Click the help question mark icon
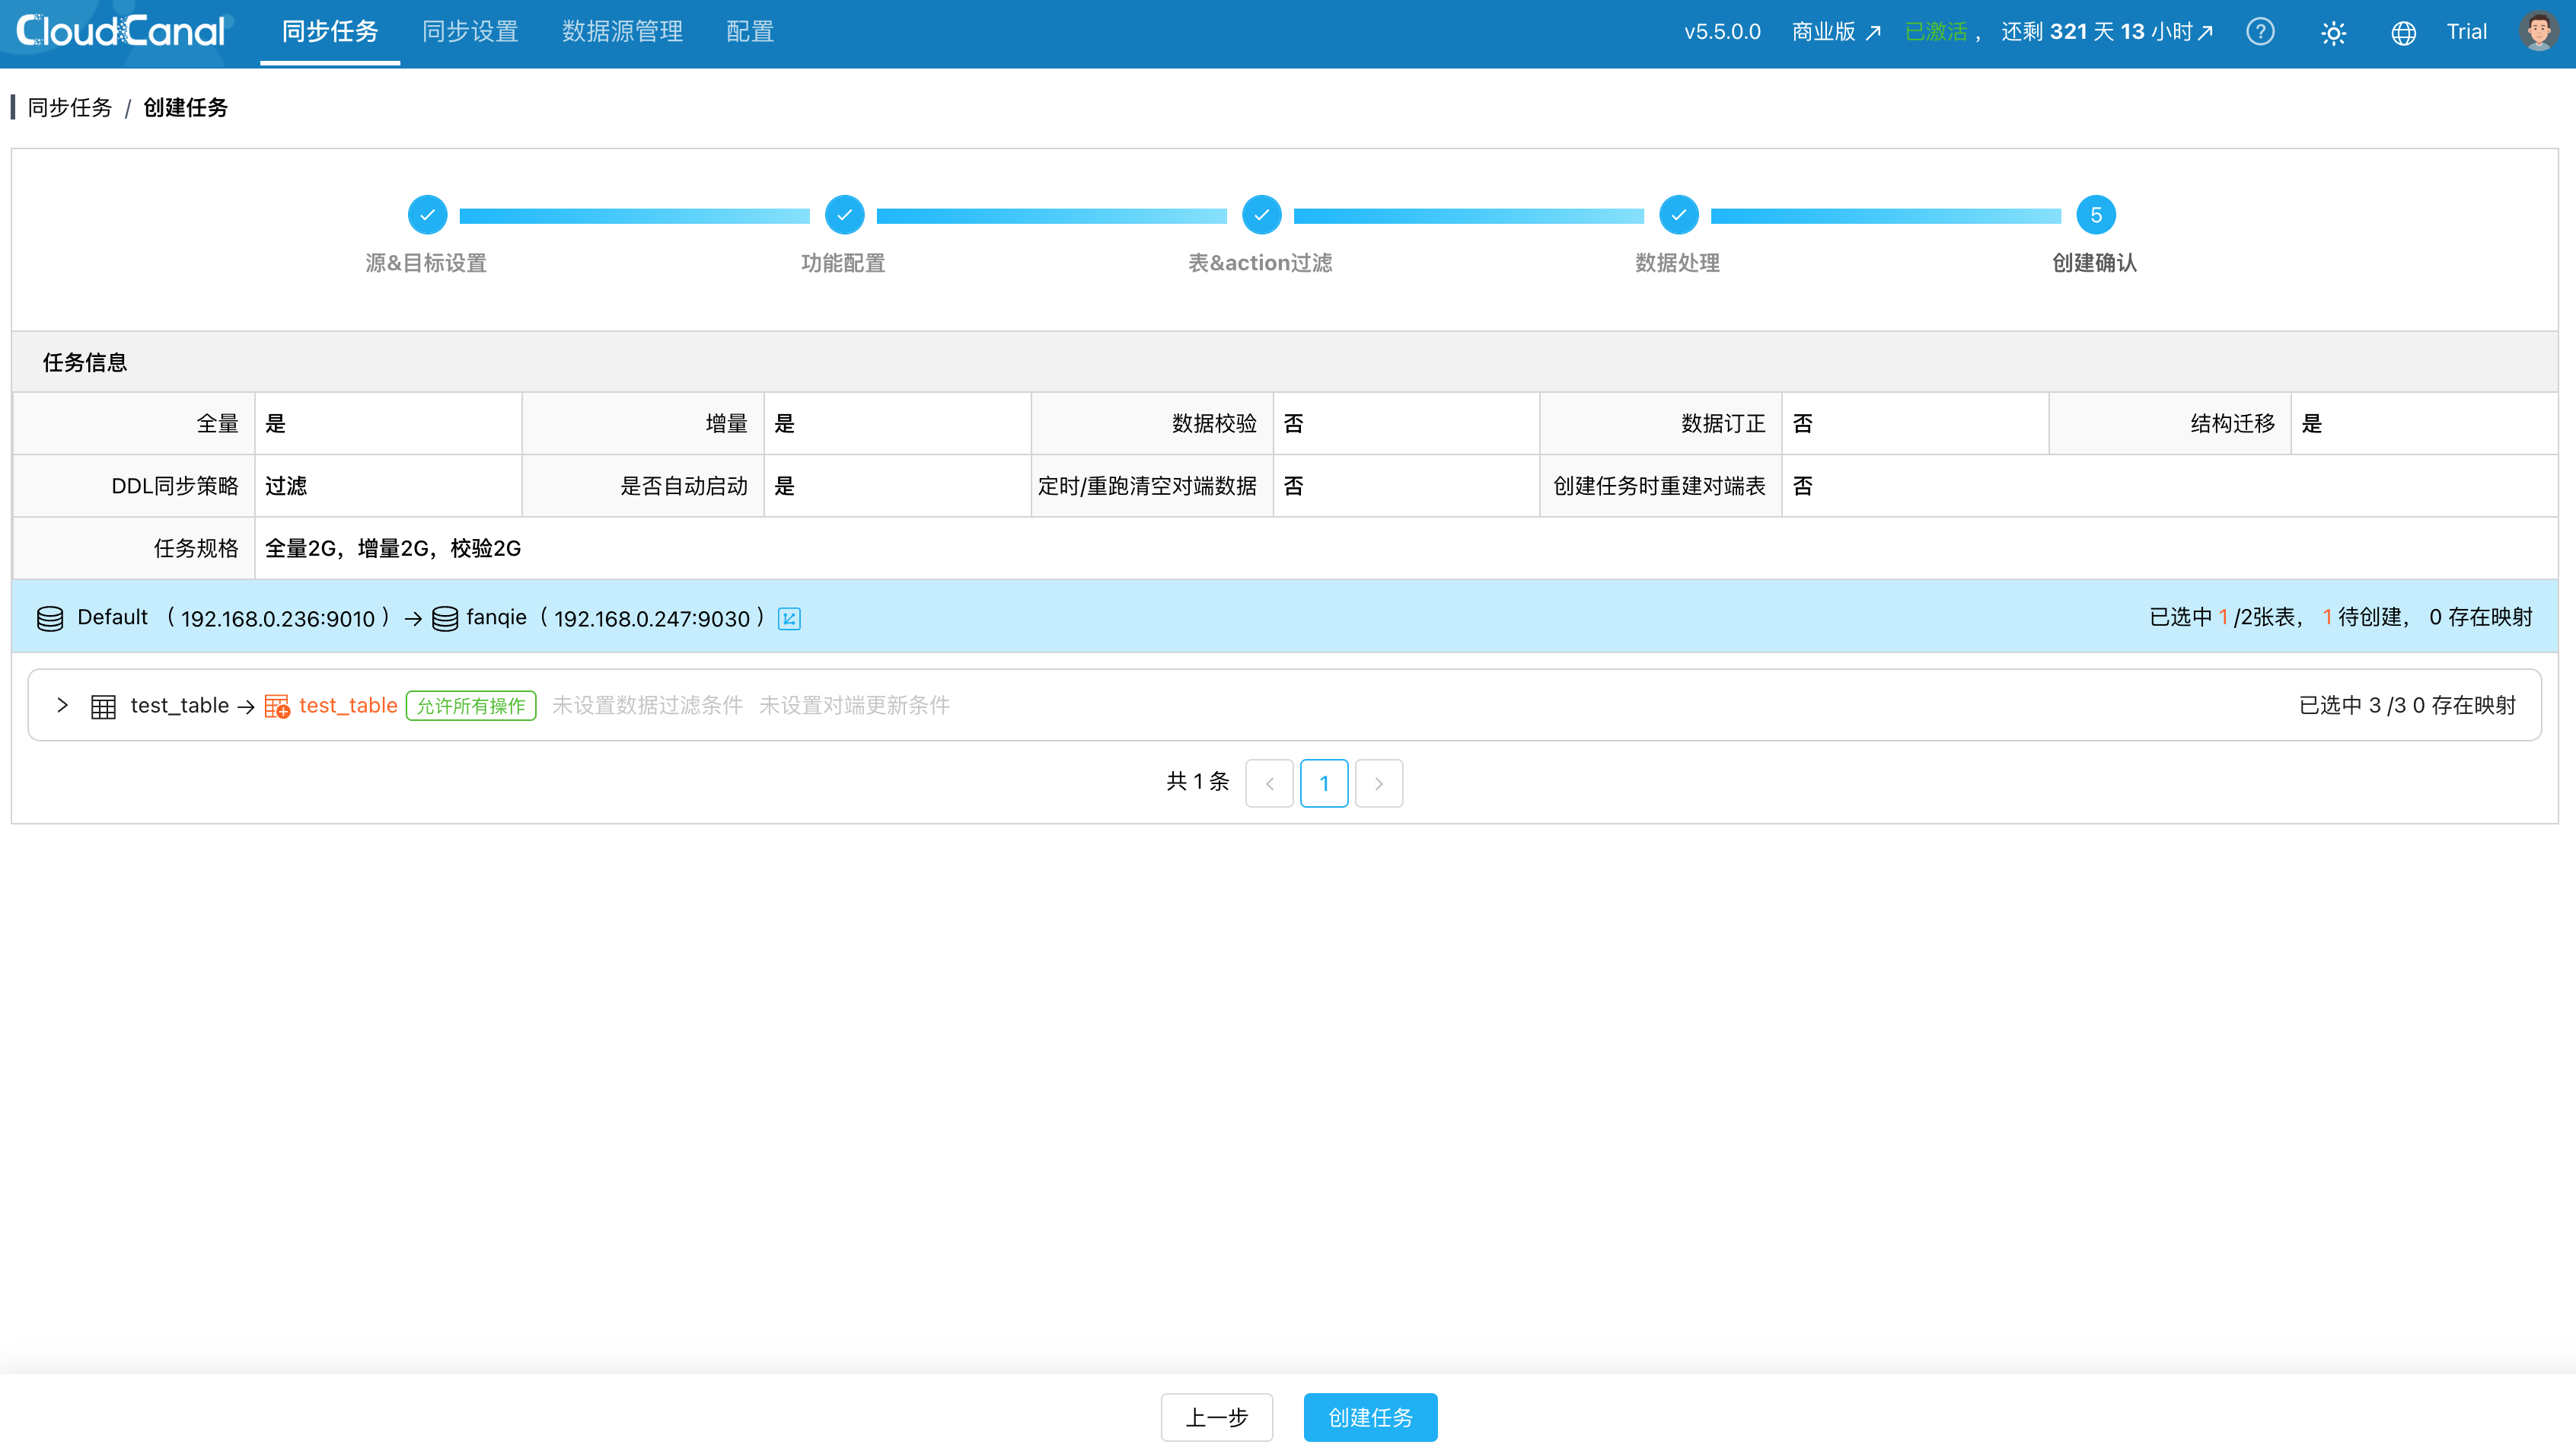 point(2259,32)
